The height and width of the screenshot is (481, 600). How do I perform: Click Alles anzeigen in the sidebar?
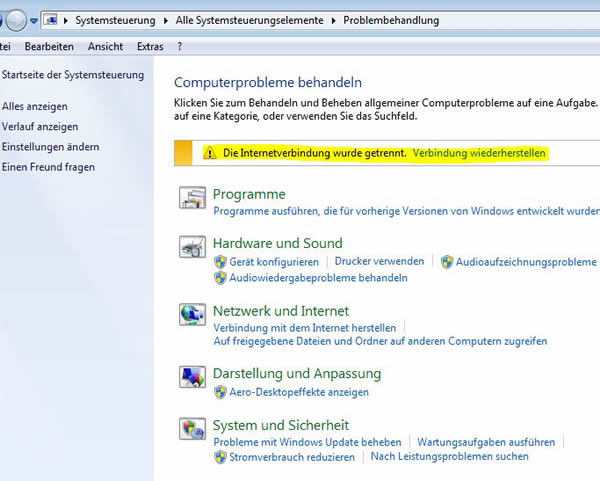pos(34,106)
